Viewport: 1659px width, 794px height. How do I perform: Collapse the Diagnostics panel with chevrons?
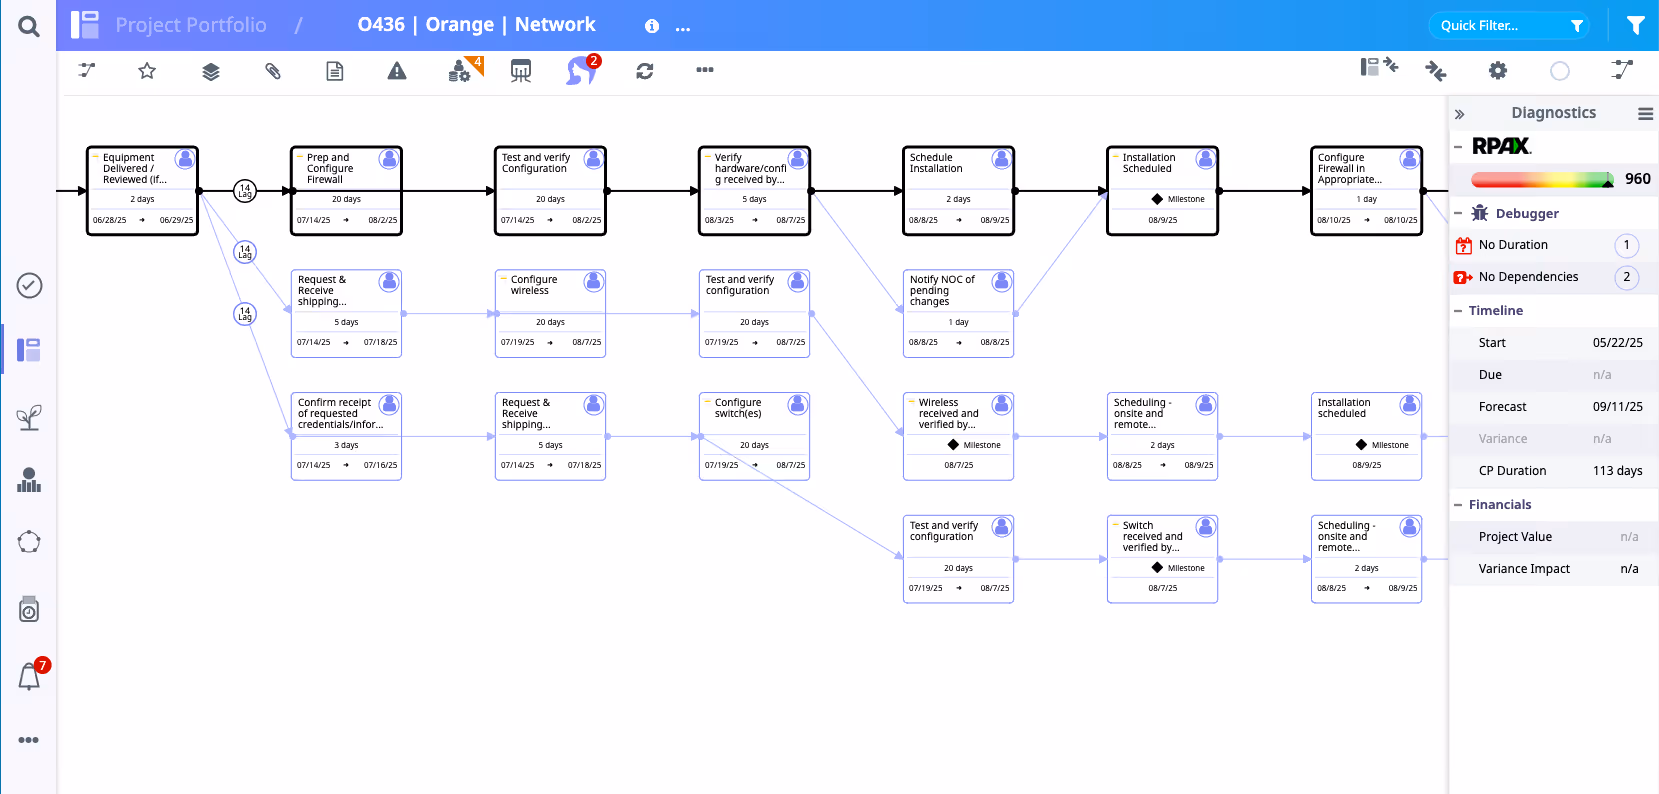point(1460,114)
